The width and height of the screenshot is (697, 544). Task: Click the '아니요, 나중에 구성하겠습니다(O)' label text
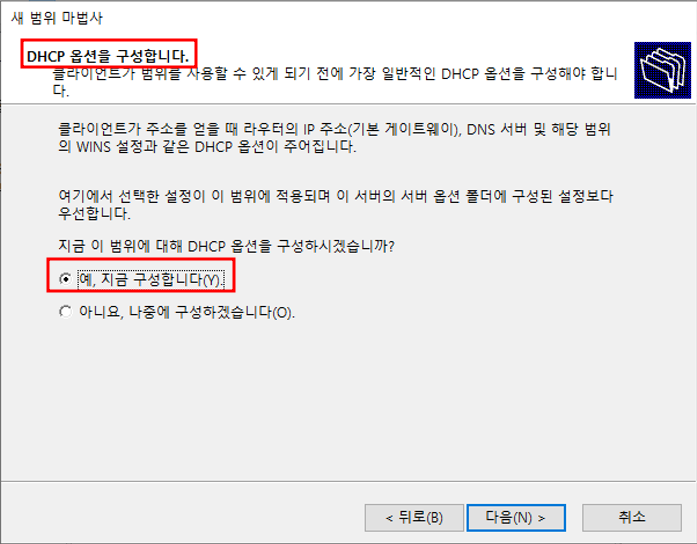tap(187, 312)
